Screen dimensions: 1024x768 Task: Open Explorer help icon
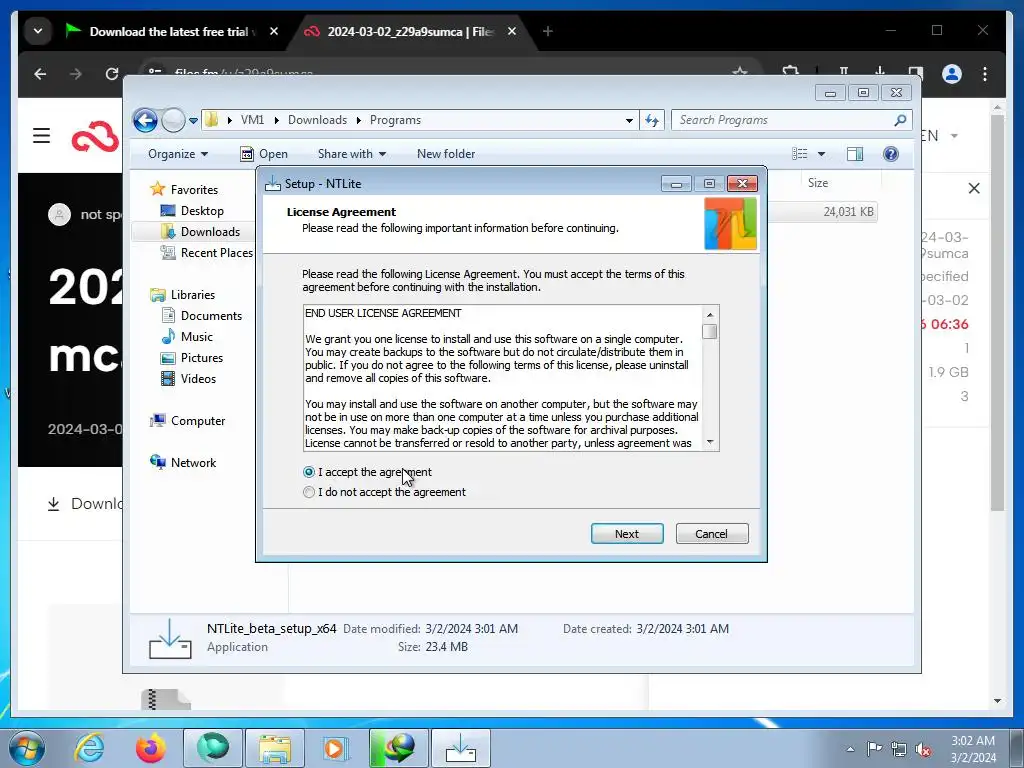click(x=891, y=154)
